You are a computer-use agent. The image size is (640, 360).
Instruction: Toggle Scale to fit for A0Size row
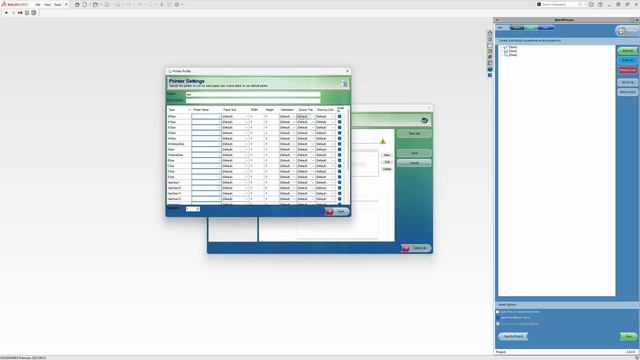(x=340, y=116)
